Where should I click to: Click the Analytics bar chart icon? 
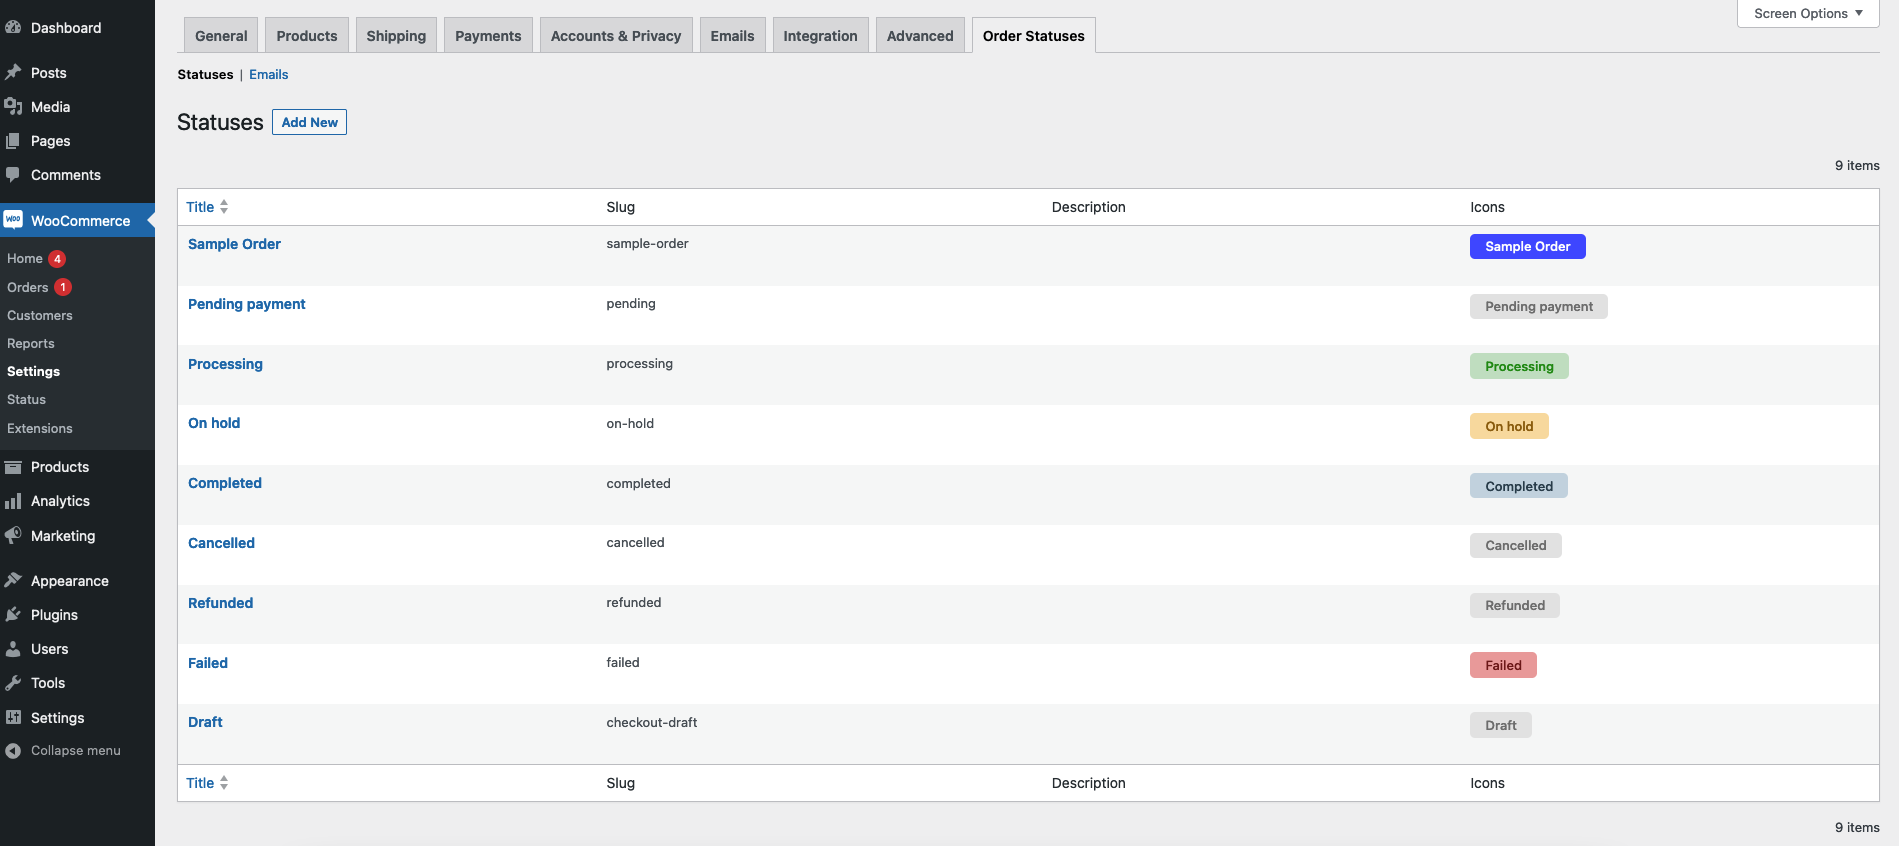click(x=13, y=501)
